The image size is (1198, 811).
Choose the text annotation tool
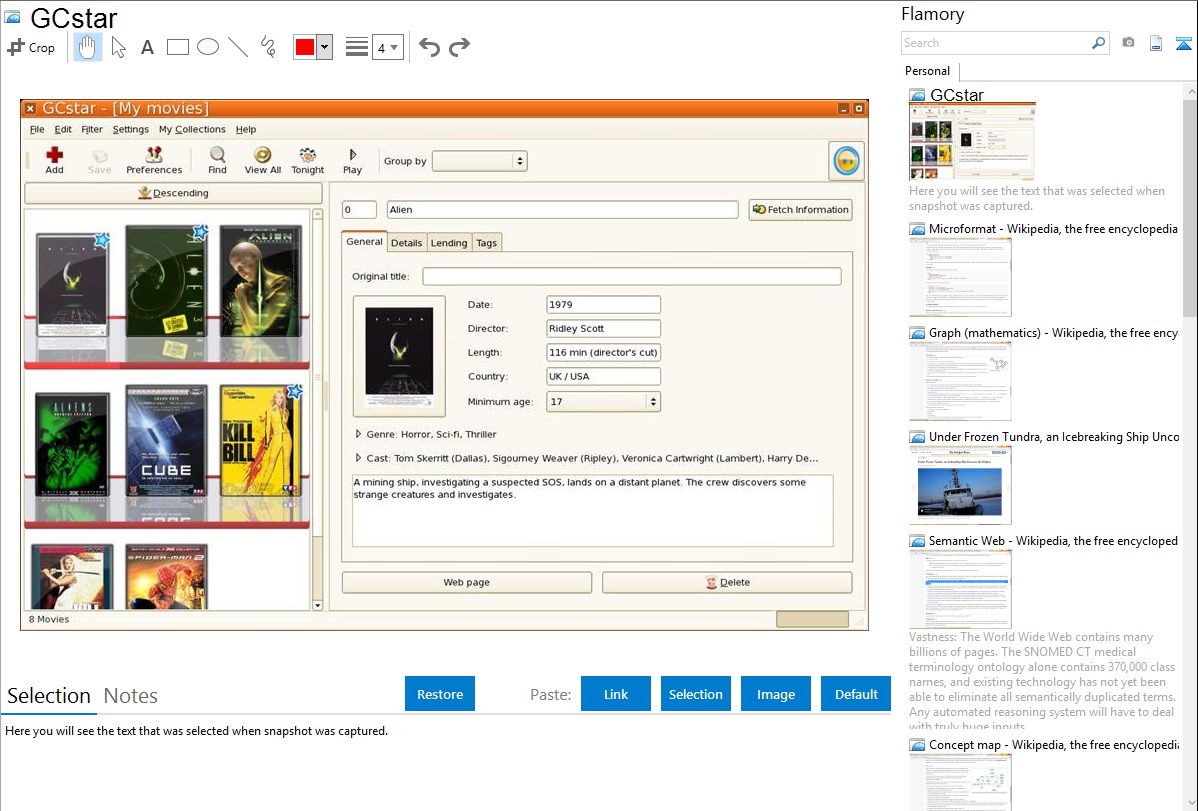point(147,47)
